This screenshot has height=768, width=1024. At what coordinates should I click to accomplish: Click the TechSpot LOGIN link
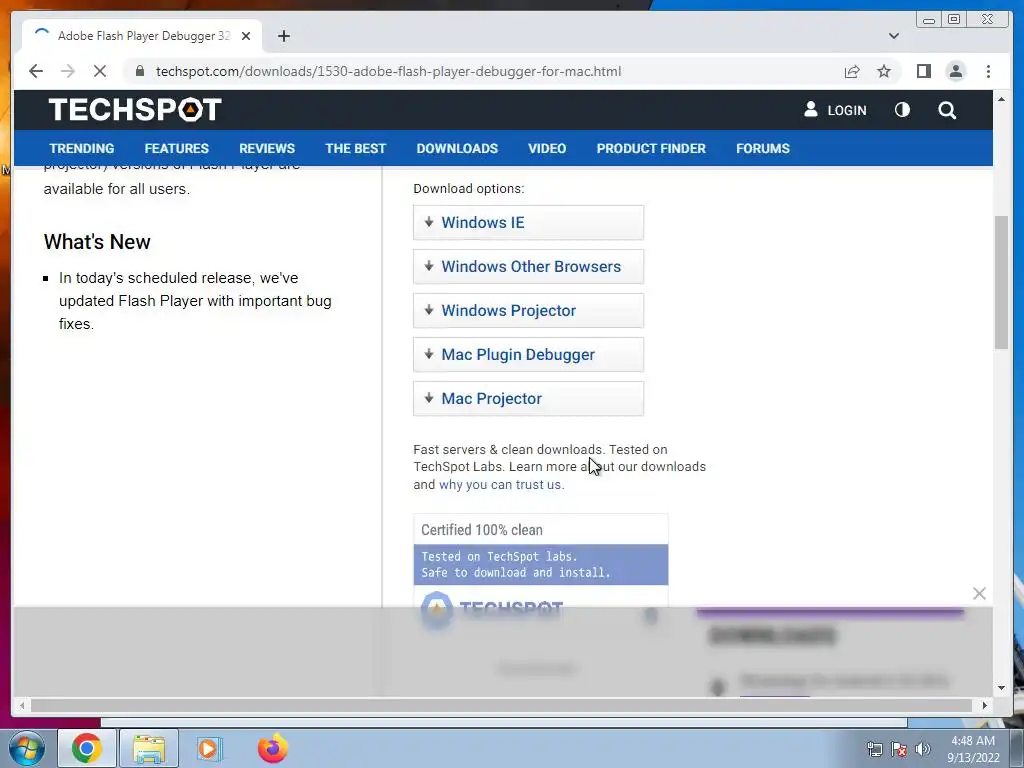[846, 110]
